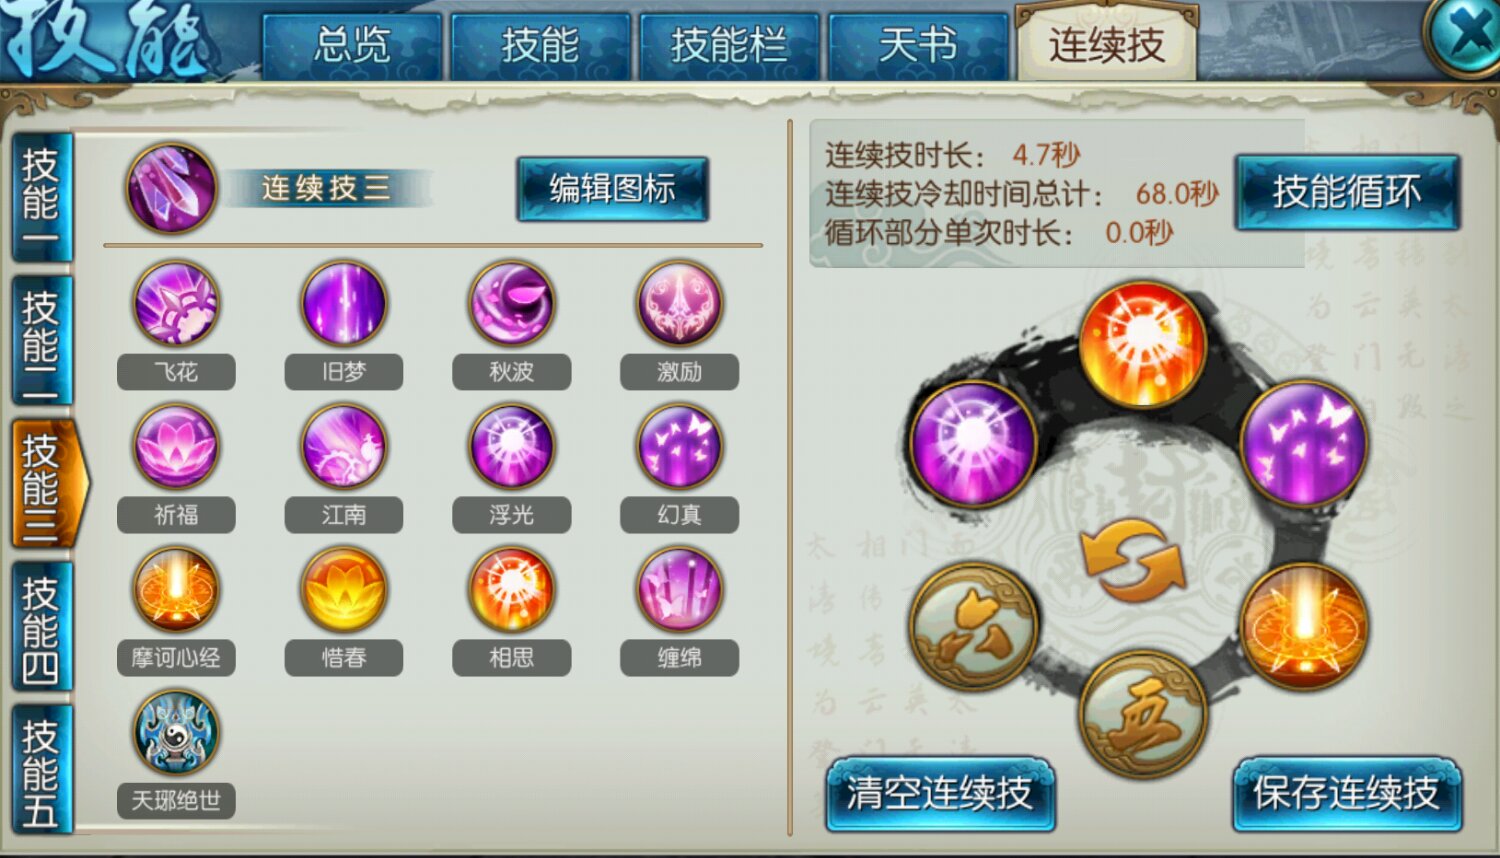Open the 天书 tab
Image resolution: width=1500 pixels, height=858 pixels.
918,46
